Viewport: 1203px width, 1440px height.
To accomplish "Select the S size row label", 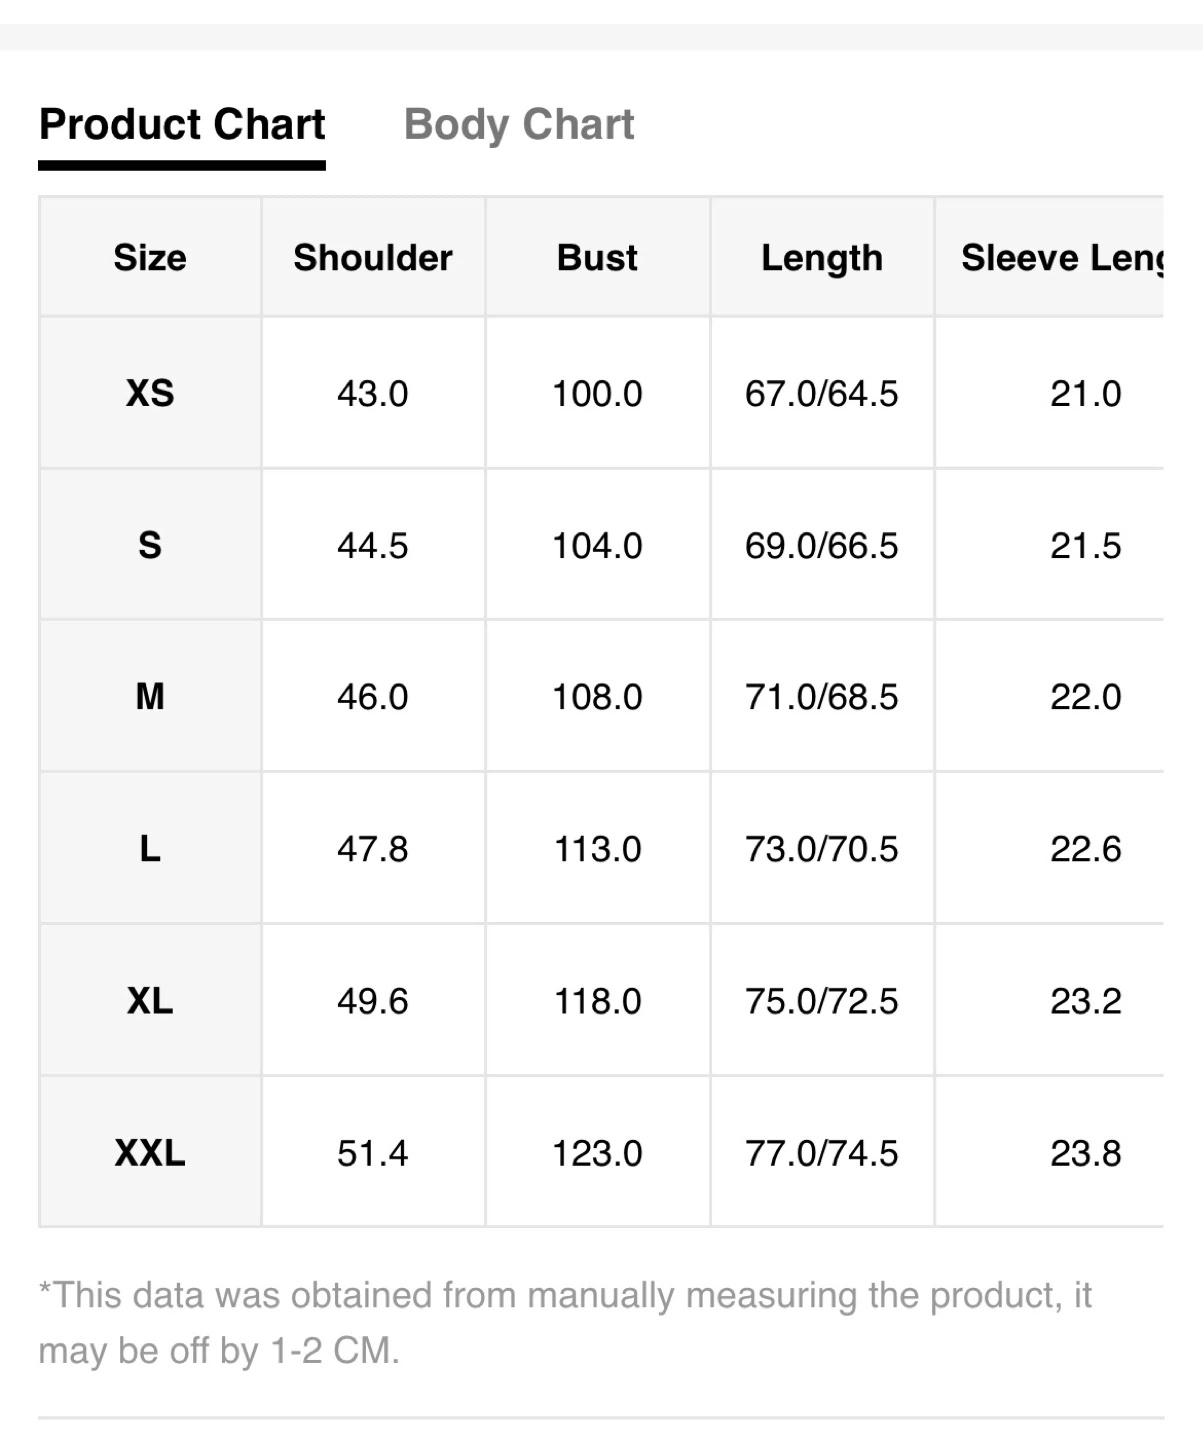I will coord(150,545).
